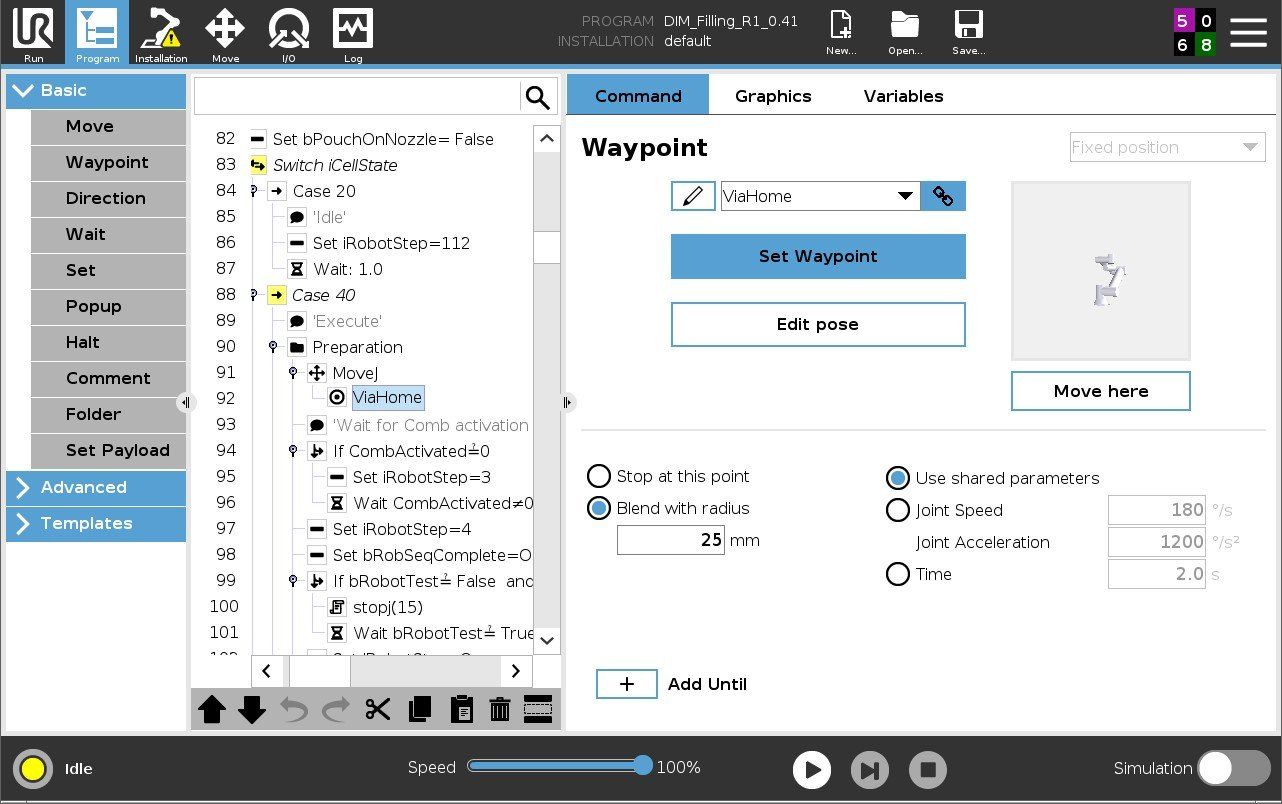Click the robot state Idle indicator
1282x804 pixels.
tap(33, 768)
